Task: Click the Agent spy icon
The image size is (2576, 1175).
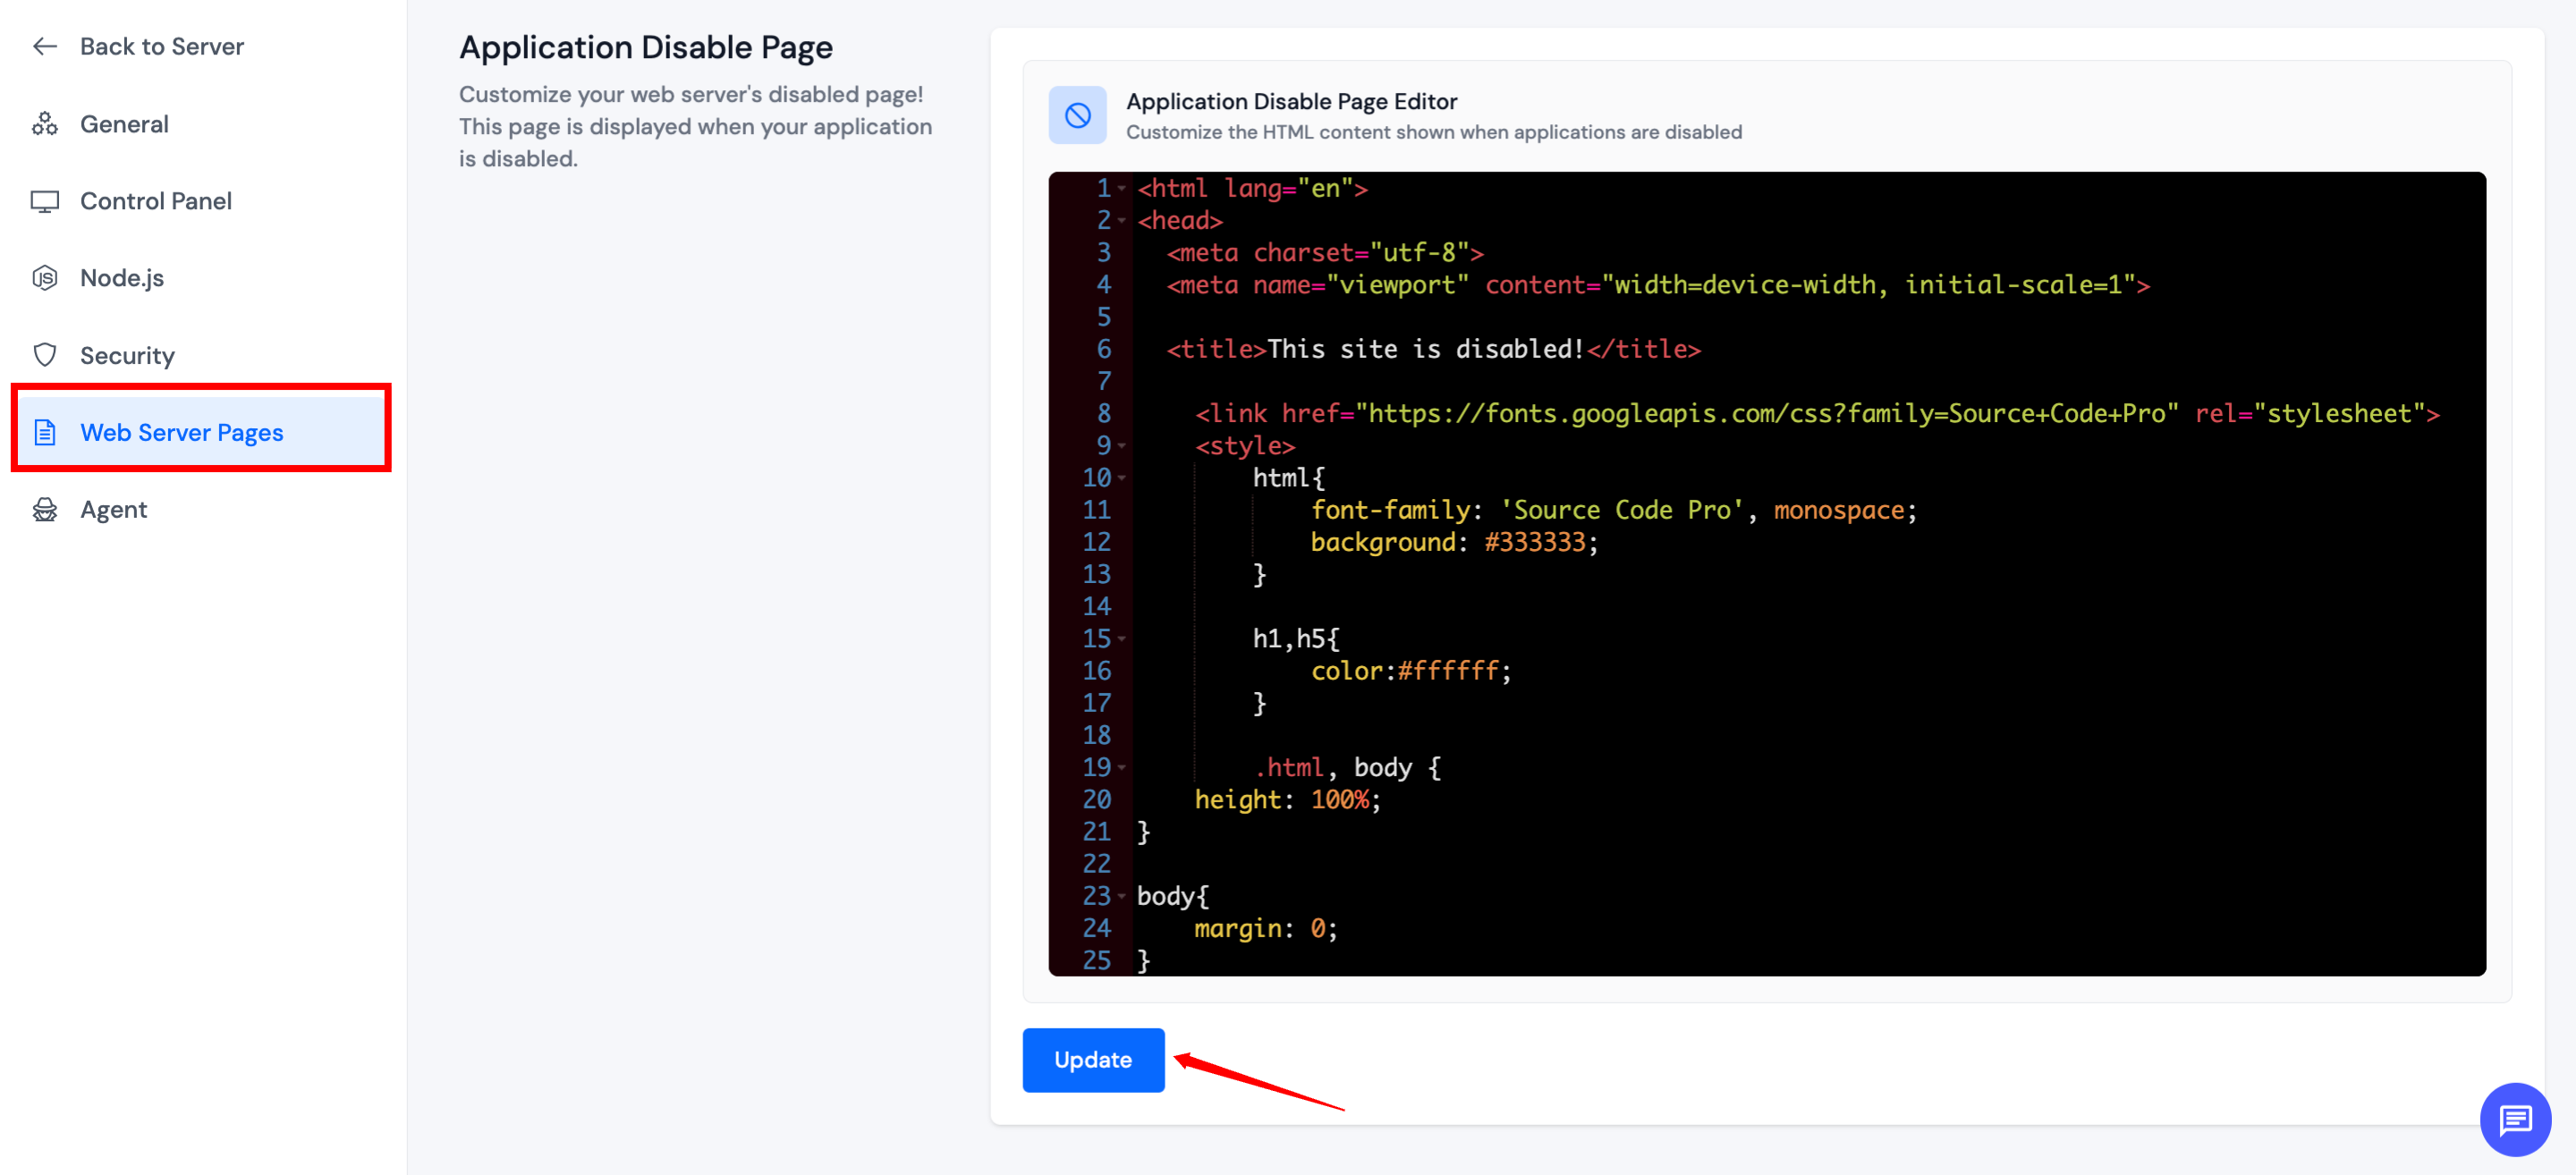Action: point(45,510)
